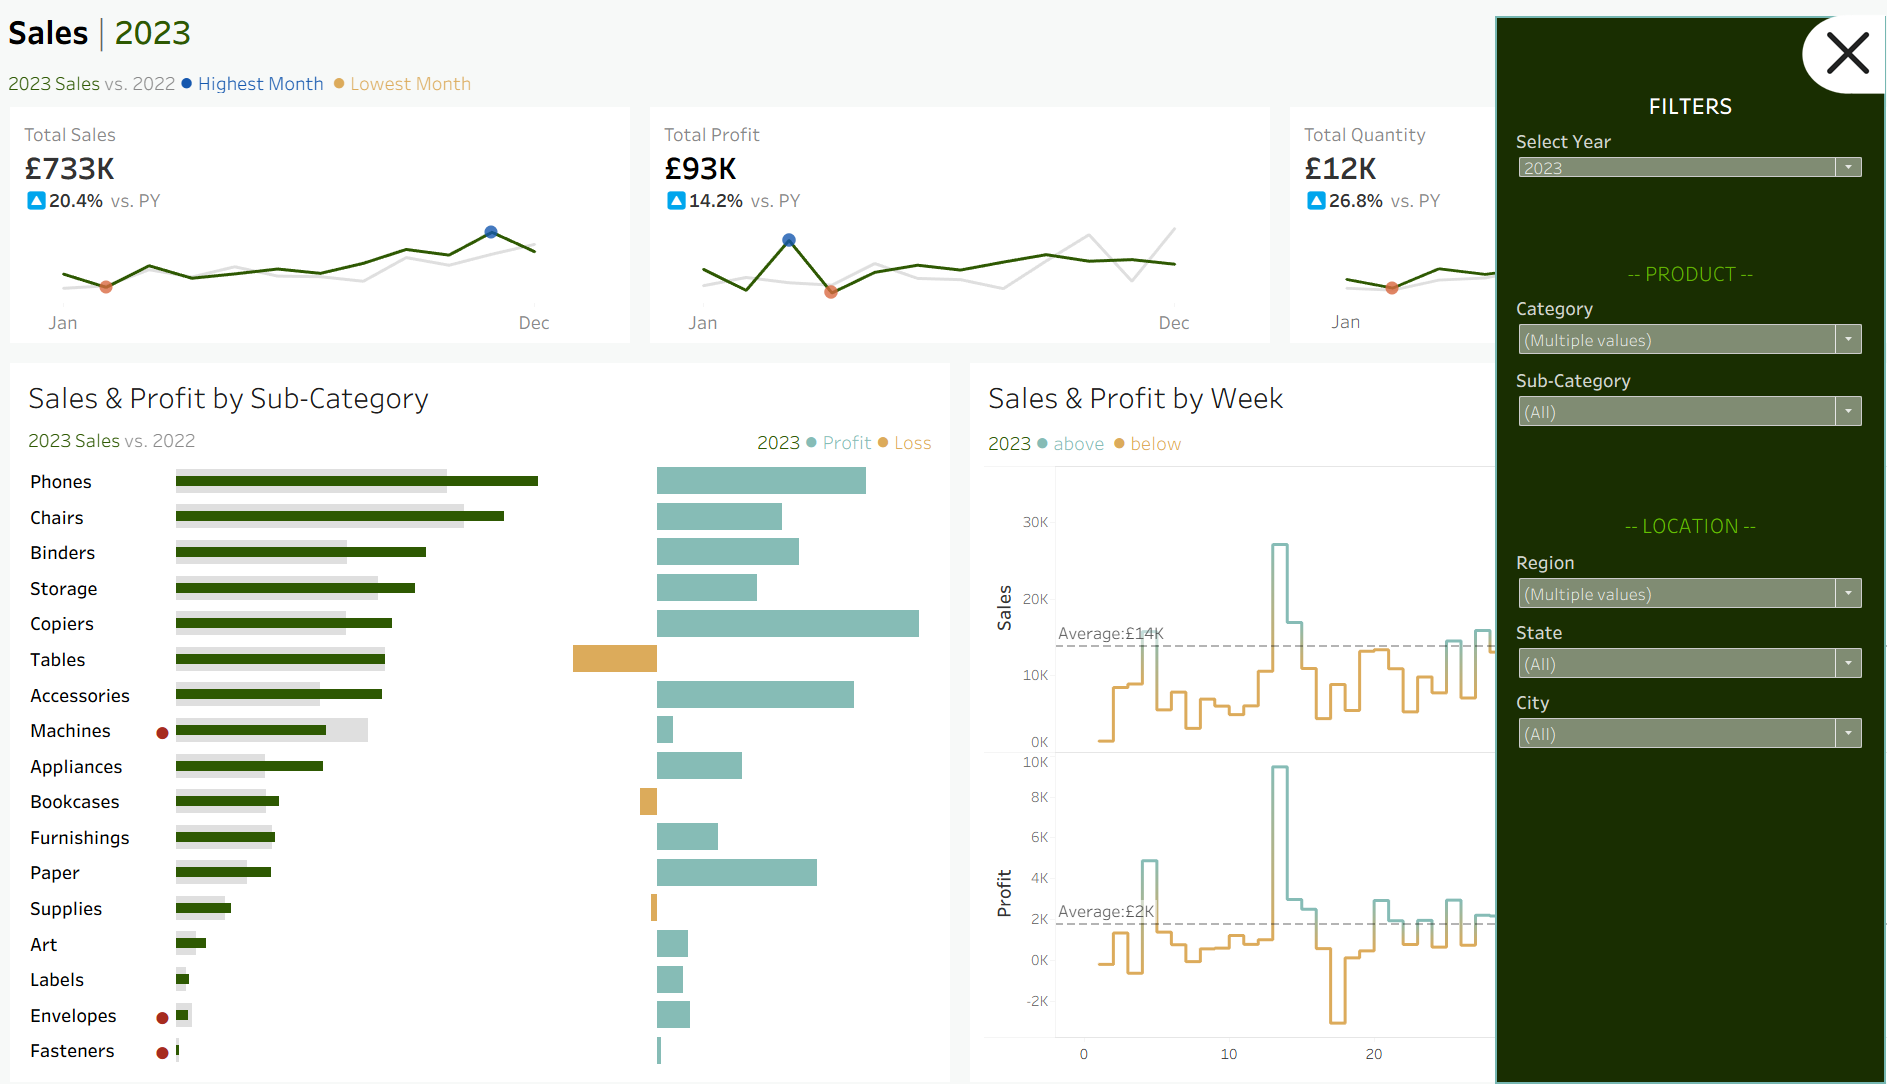Open the Select Year dropdown

point(1848,168)
